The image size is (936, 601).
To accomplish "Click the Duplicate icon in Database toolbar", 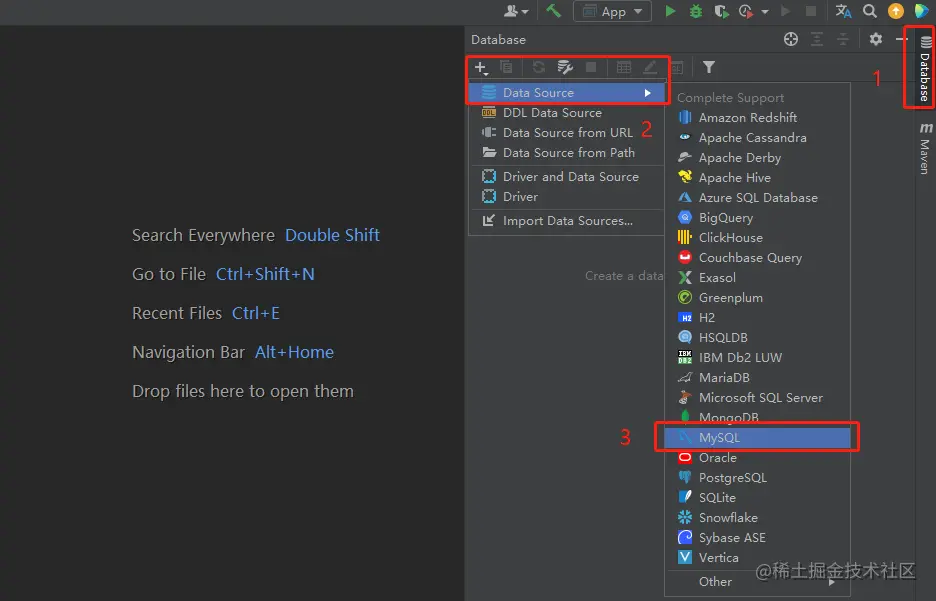I will 506,67.
